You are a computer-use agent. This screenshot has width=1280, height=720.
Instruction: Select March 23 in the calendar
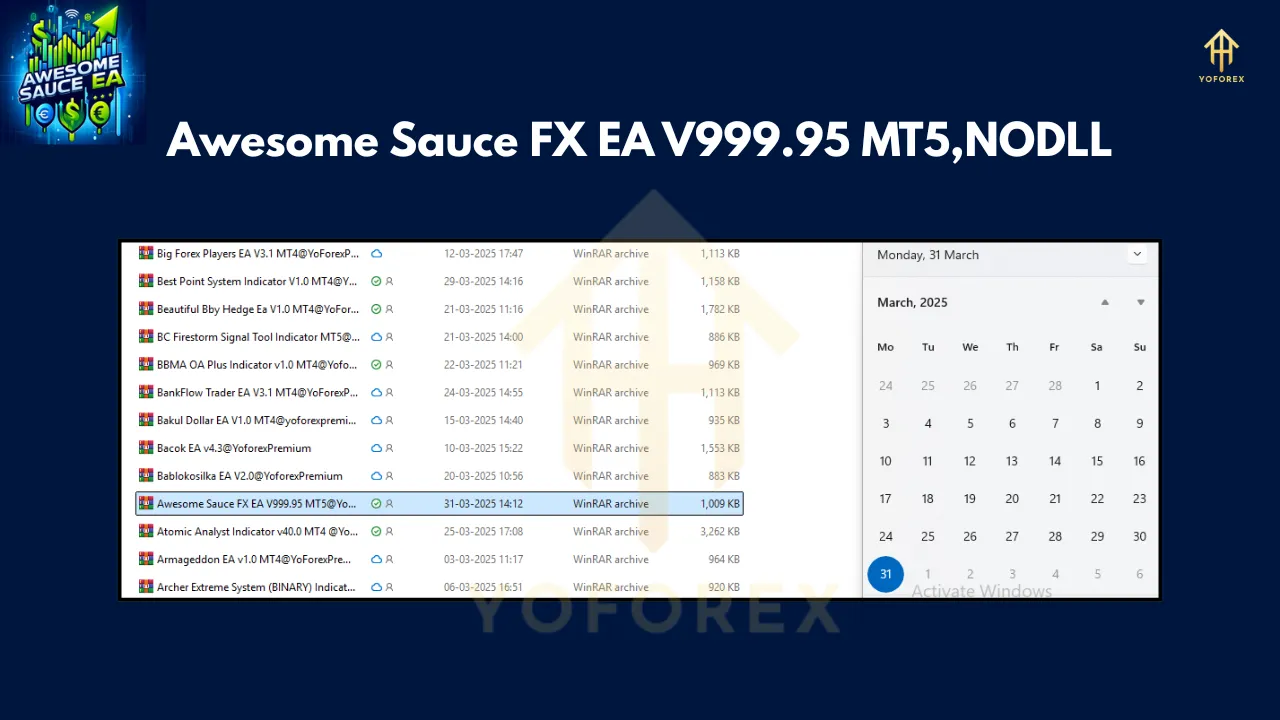pyautogui.click(x=1139, y=499)
